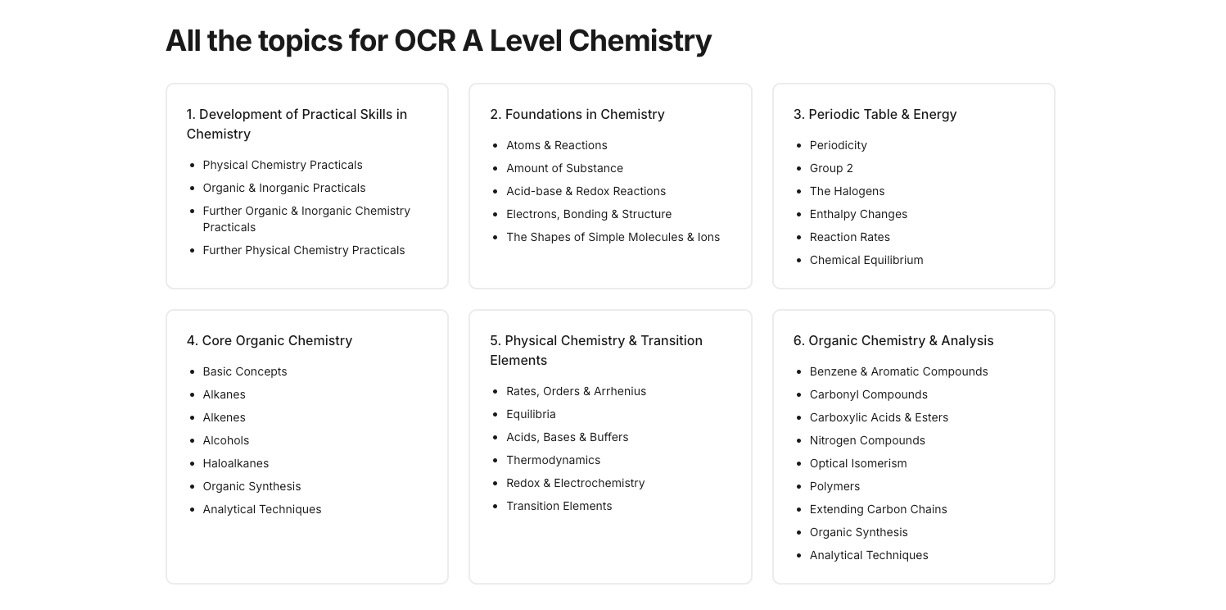This screenshot has height=610, width=1226.
Task: Open the Haloalkanes topic
Action: point(235,463)
